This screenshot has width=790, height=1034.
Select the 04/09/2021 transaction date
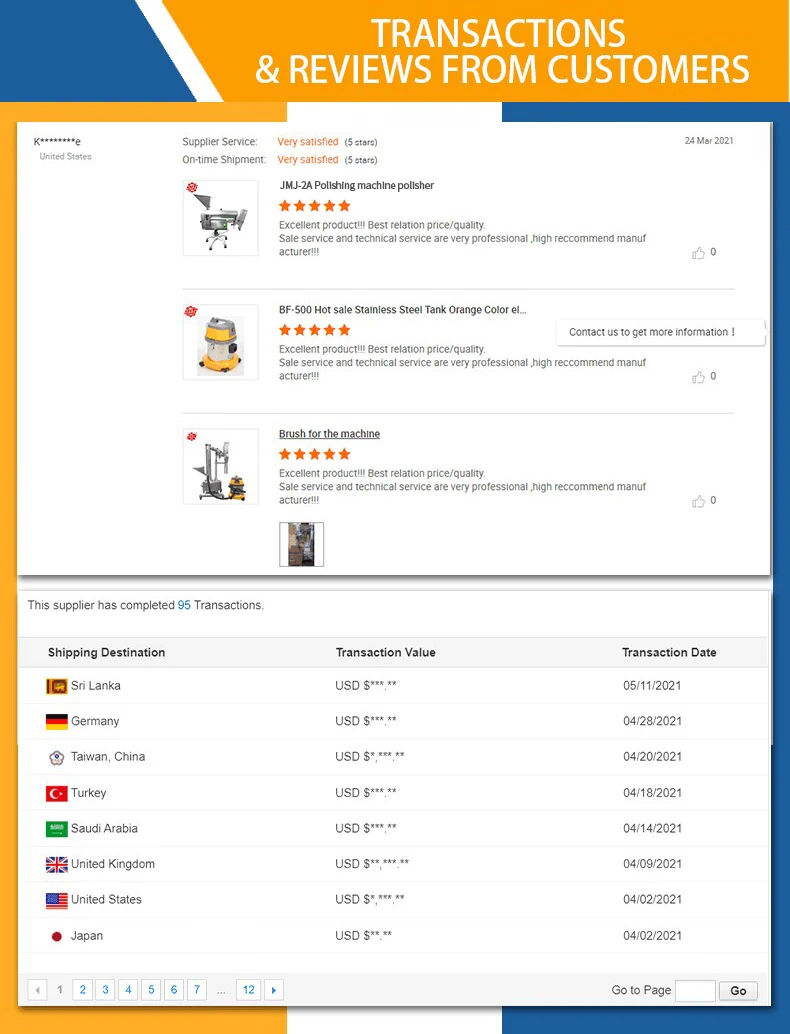coord(652,865)
